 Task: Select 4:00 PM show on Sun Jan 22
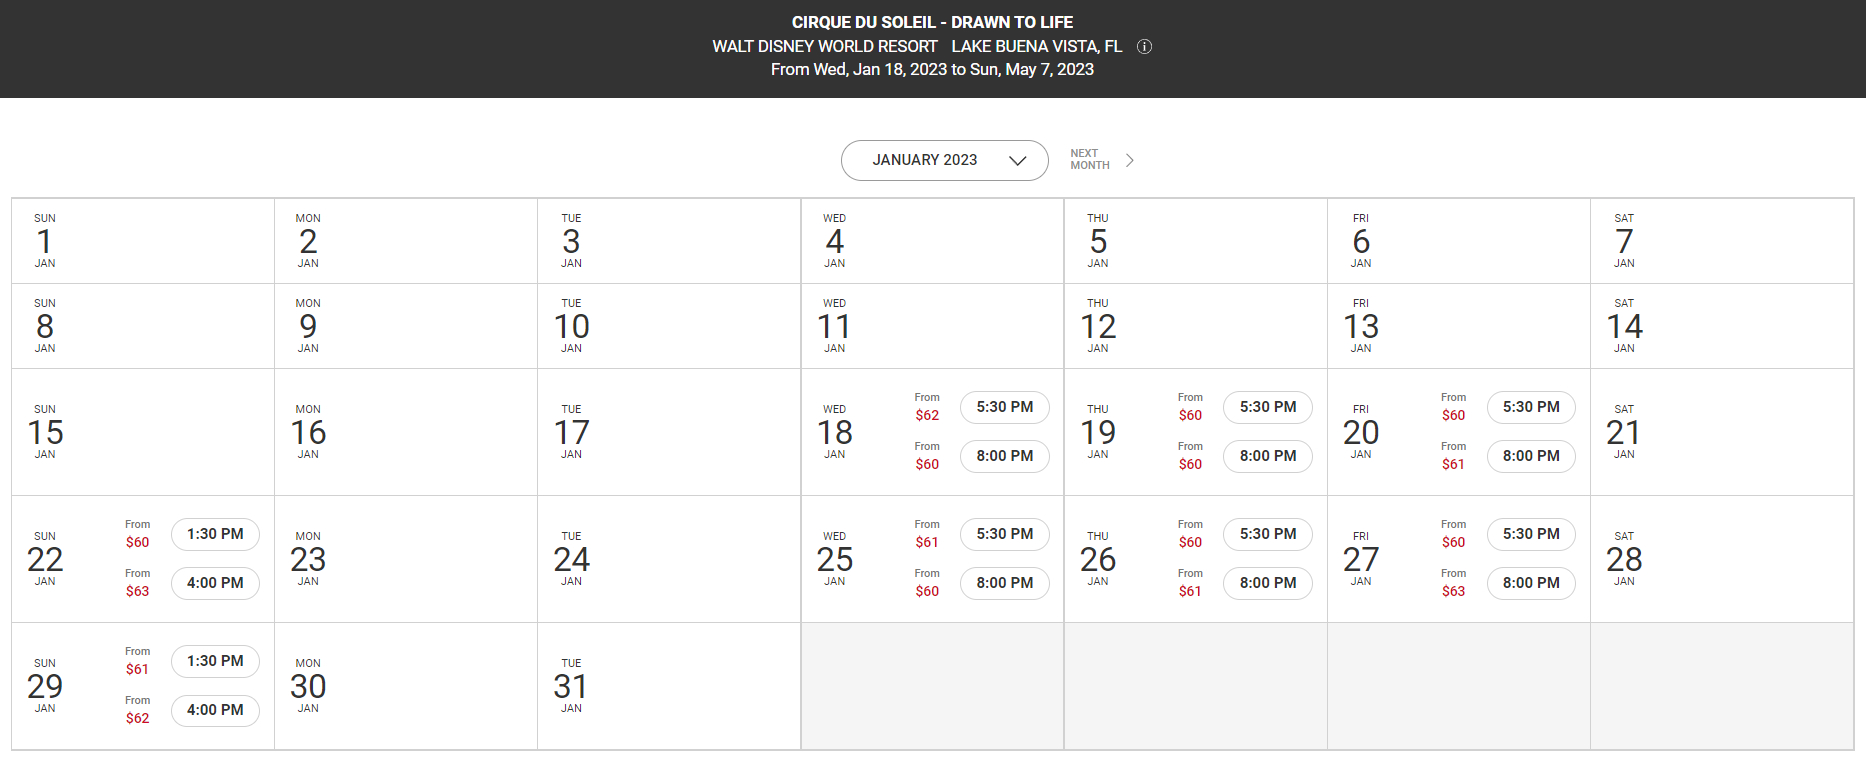pos(215,583)
